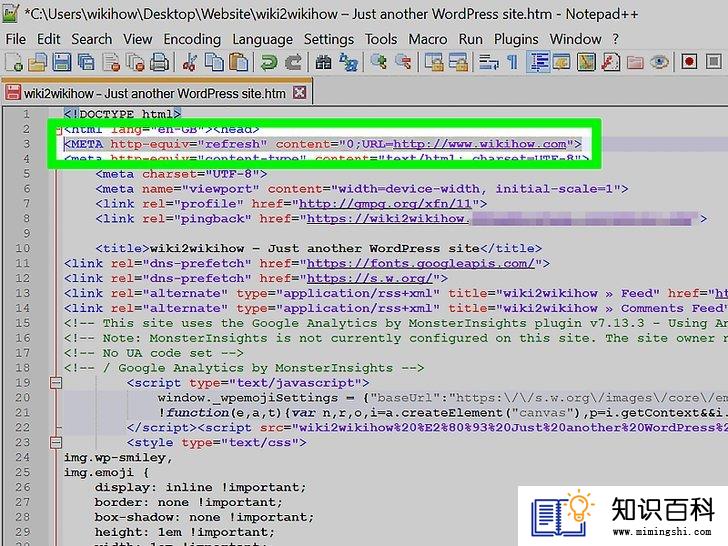Copy the selection with the Copy icon
This screenshot has height=546, width=728.
tap(214, 62)
